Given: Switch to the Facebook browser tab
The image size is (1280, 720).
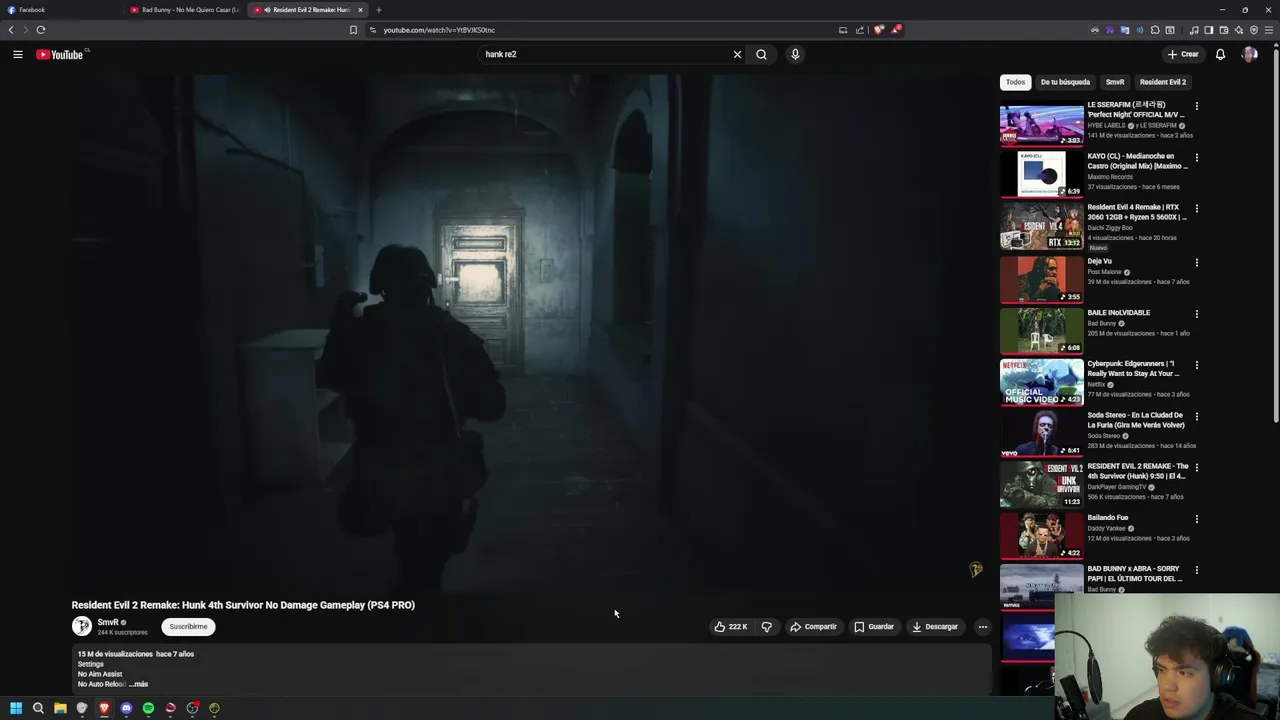Looking at the screenshot, I should 60,10.
